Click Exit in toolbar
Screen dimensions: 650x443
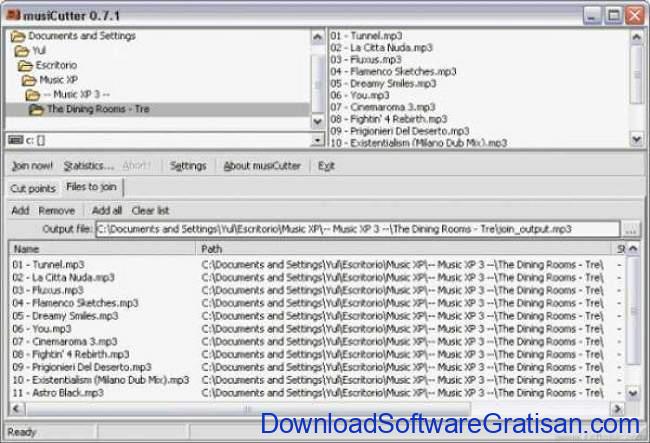tap(326, 166)
